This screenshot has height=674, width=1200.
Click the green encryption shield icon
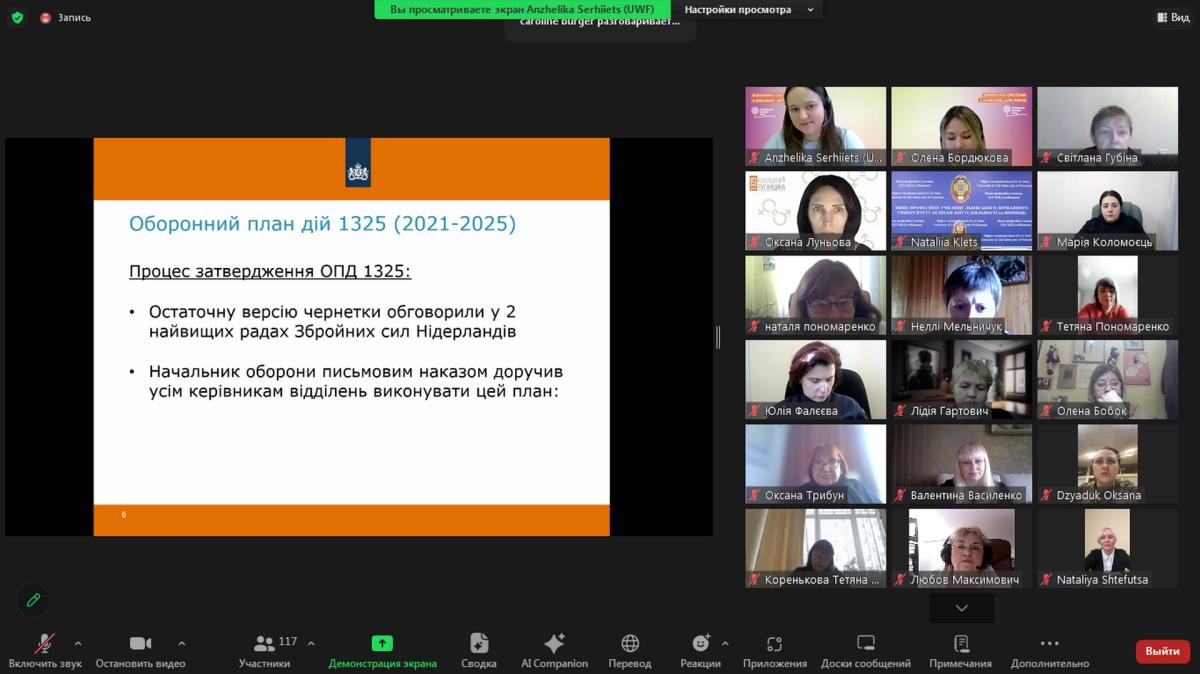click(17, 17)
